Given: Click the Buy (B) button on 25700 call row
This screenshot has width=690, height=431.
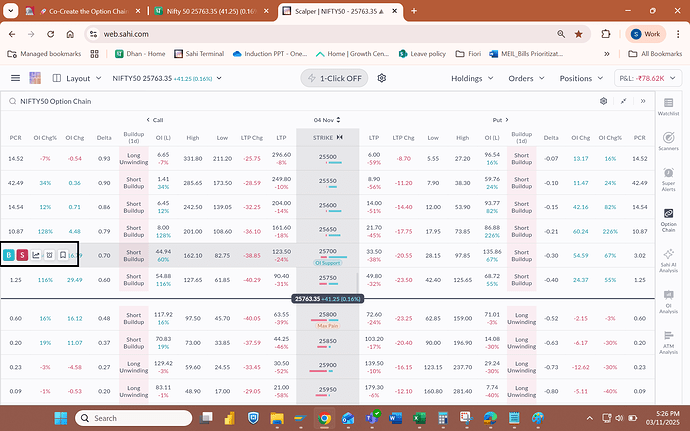Looking at the screenshot, I should 8,255.
